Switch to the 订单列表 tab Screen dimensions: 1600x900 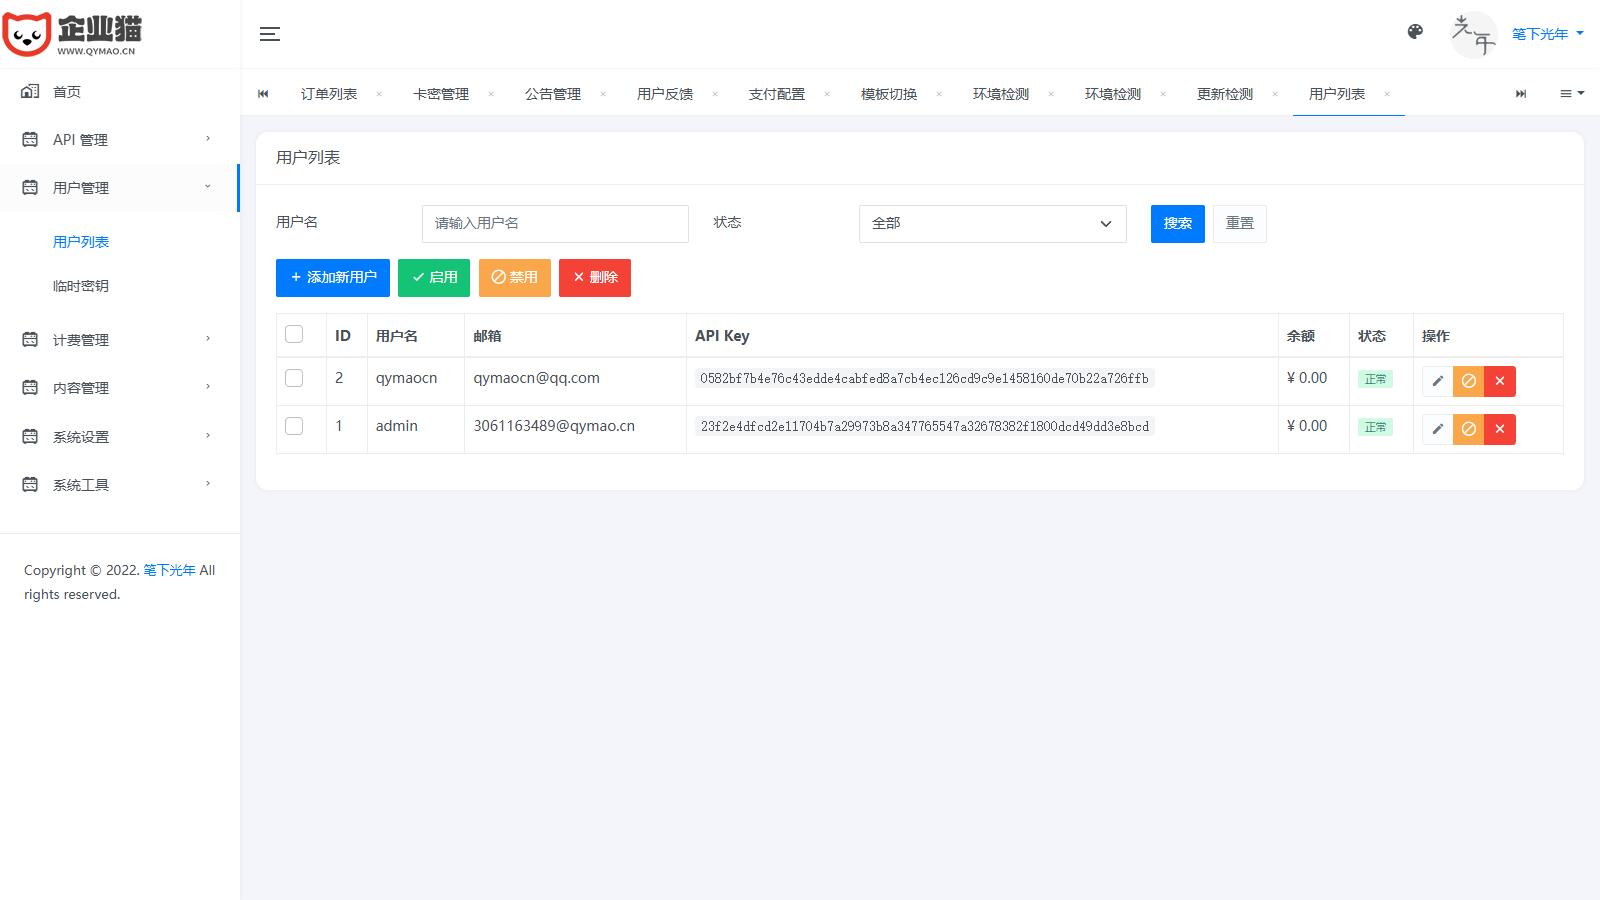[328, 94]
